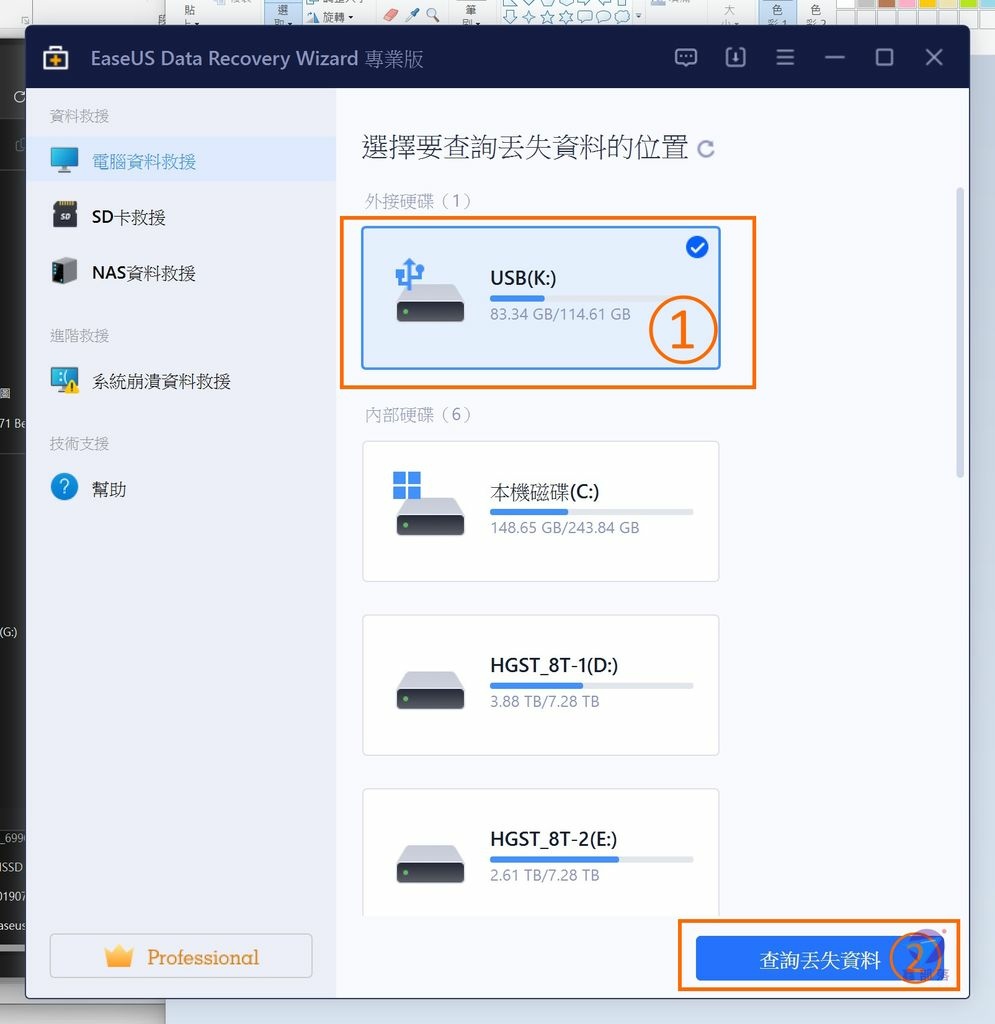Image resolution: width=995 pixels, height=1024 pixels.
Task: Click the EaseUS first-aid kit logo icon
Action: pos(55,58)
